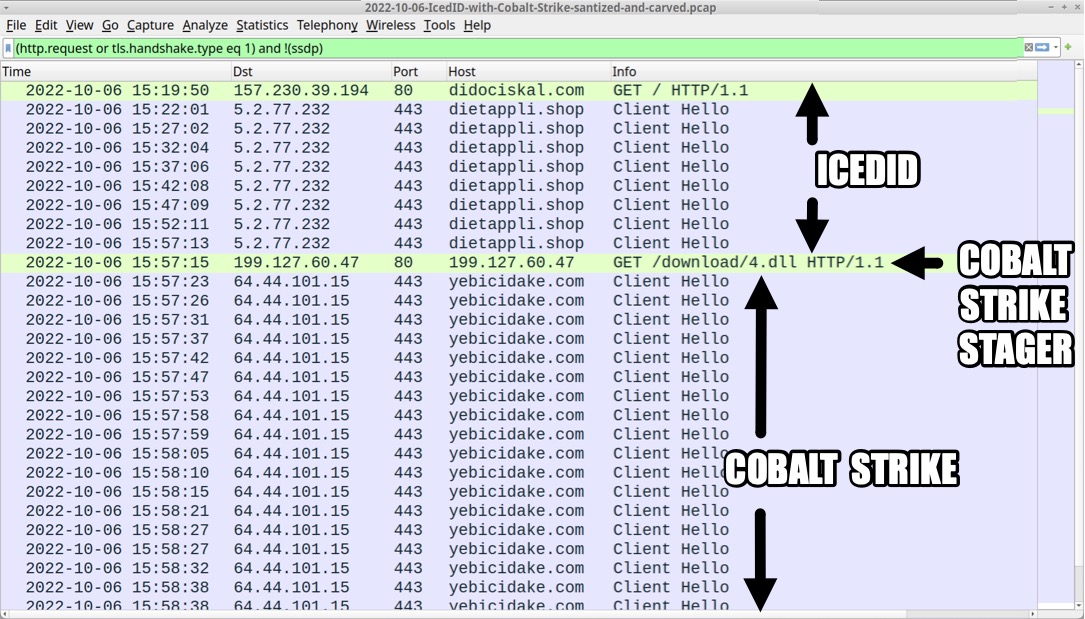Open the Telephony menu
The height and width of the screenshot is (619, 1085).
327,26
